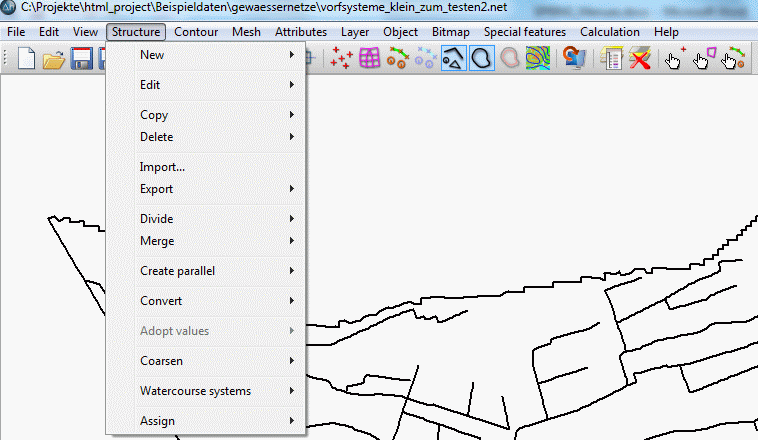758x440 pixels.
Task: Open the Calculation menu
Action: (610, 32)
